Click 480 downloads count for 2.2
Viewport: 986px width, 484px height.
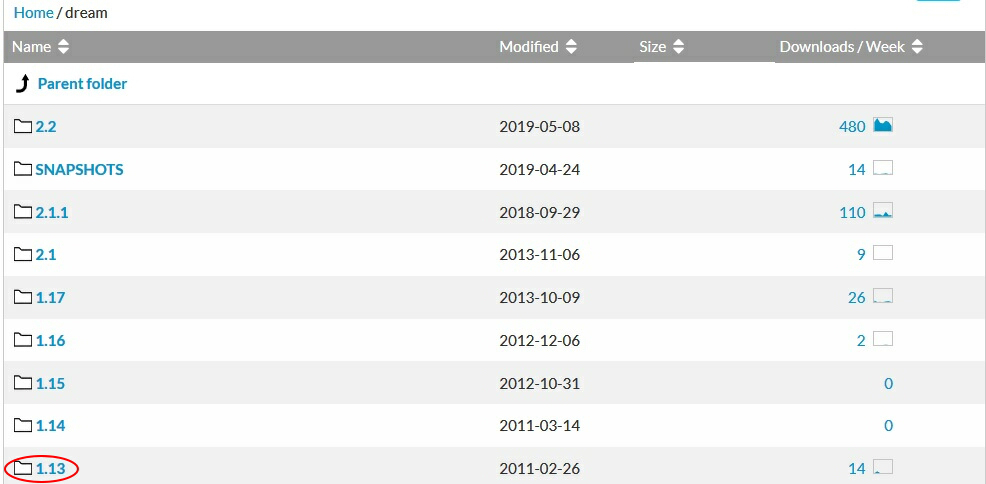(852, 127)
